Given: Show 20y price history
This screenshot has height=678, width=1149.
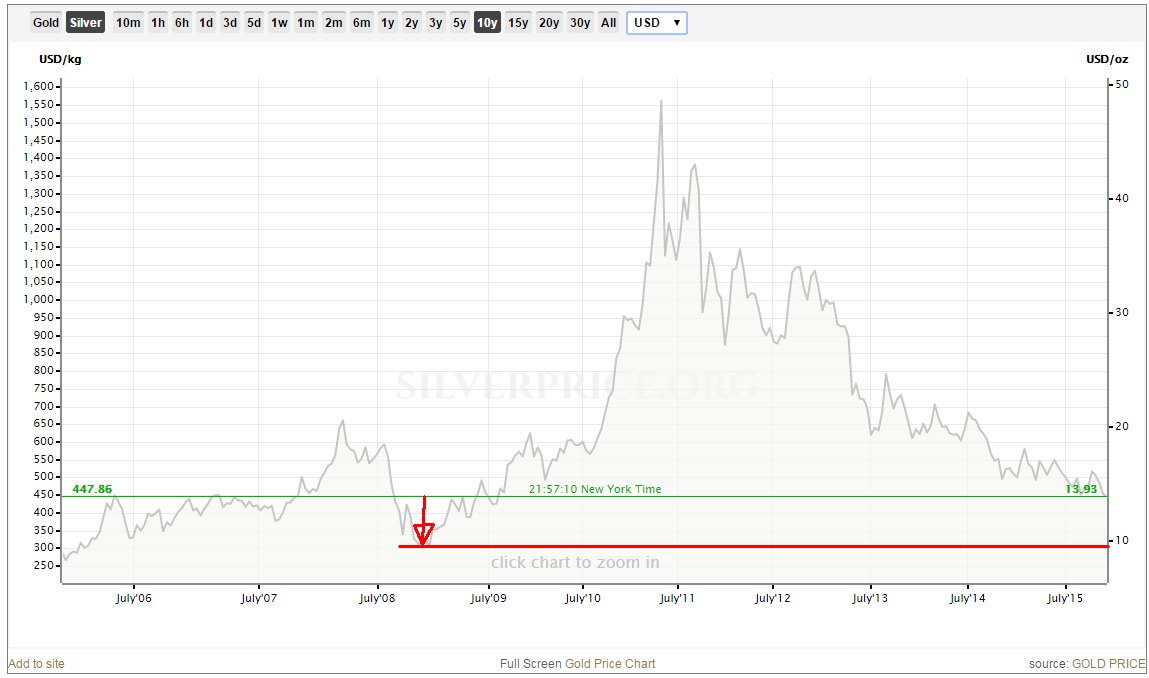Looking at the screenshot, I should (549, 22).
